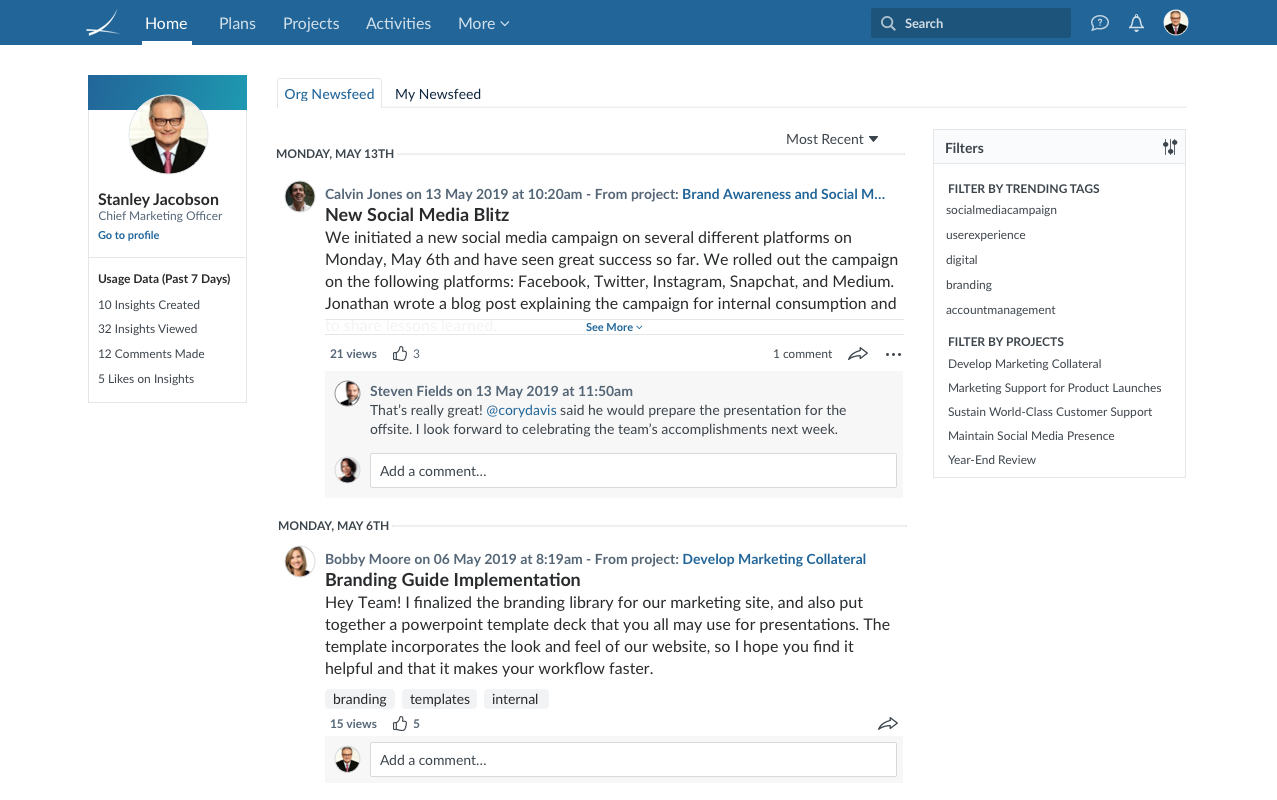Filter by branding trending tag

click(x=969, y=285)
